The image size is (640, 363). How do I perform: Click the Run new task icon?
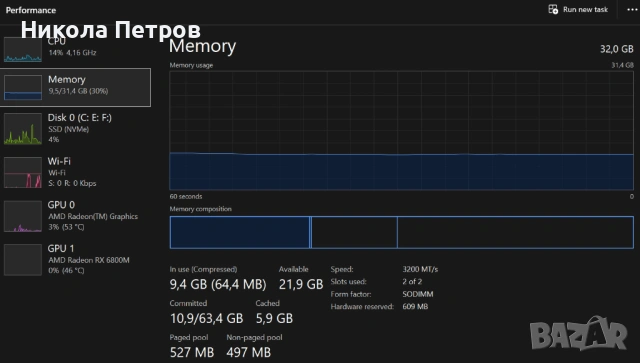tap(553, 9)
